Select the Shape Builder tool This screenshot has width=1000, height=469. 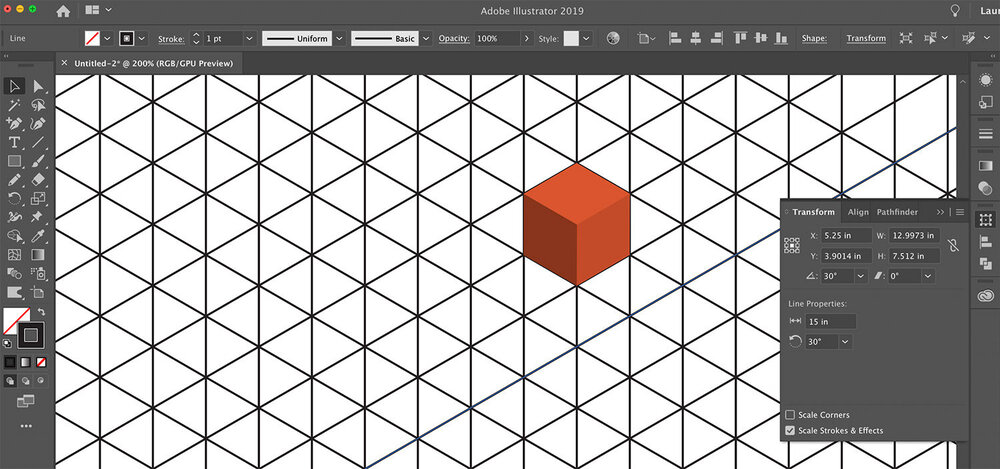coord(15,236)
